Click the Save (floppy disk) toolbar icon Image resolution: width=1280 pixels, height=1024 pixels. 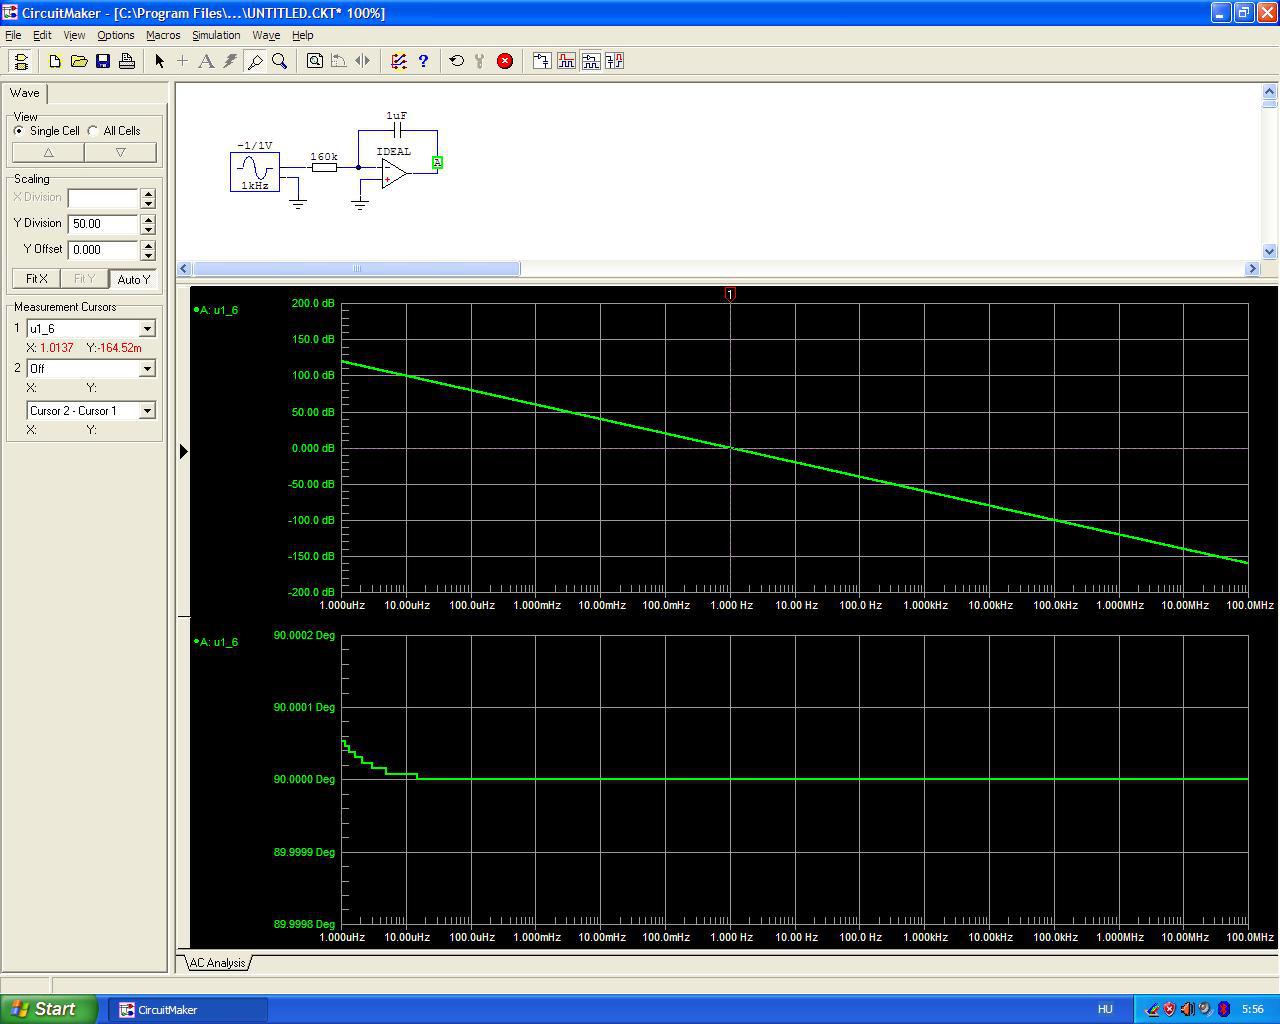tap(103, 61)
